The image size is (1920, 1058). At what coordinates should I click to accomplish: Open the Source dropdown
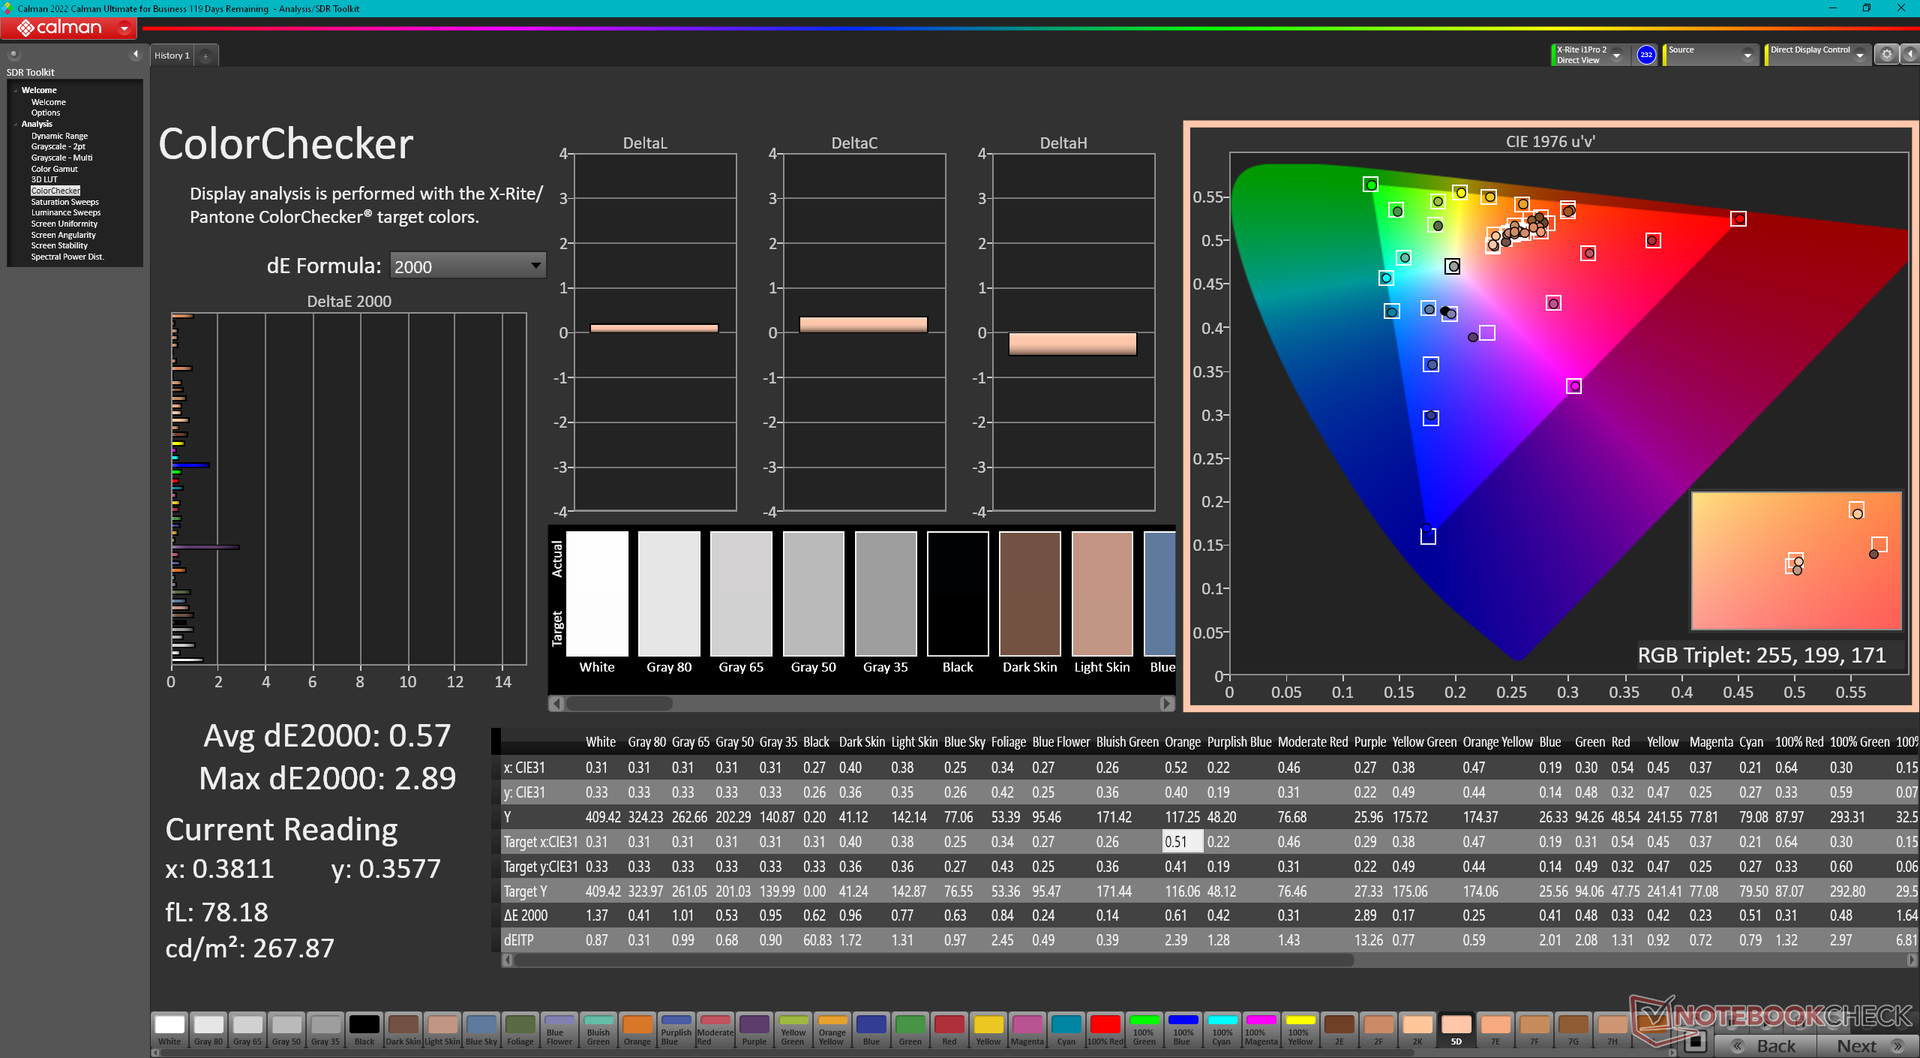coord(1747,56)
